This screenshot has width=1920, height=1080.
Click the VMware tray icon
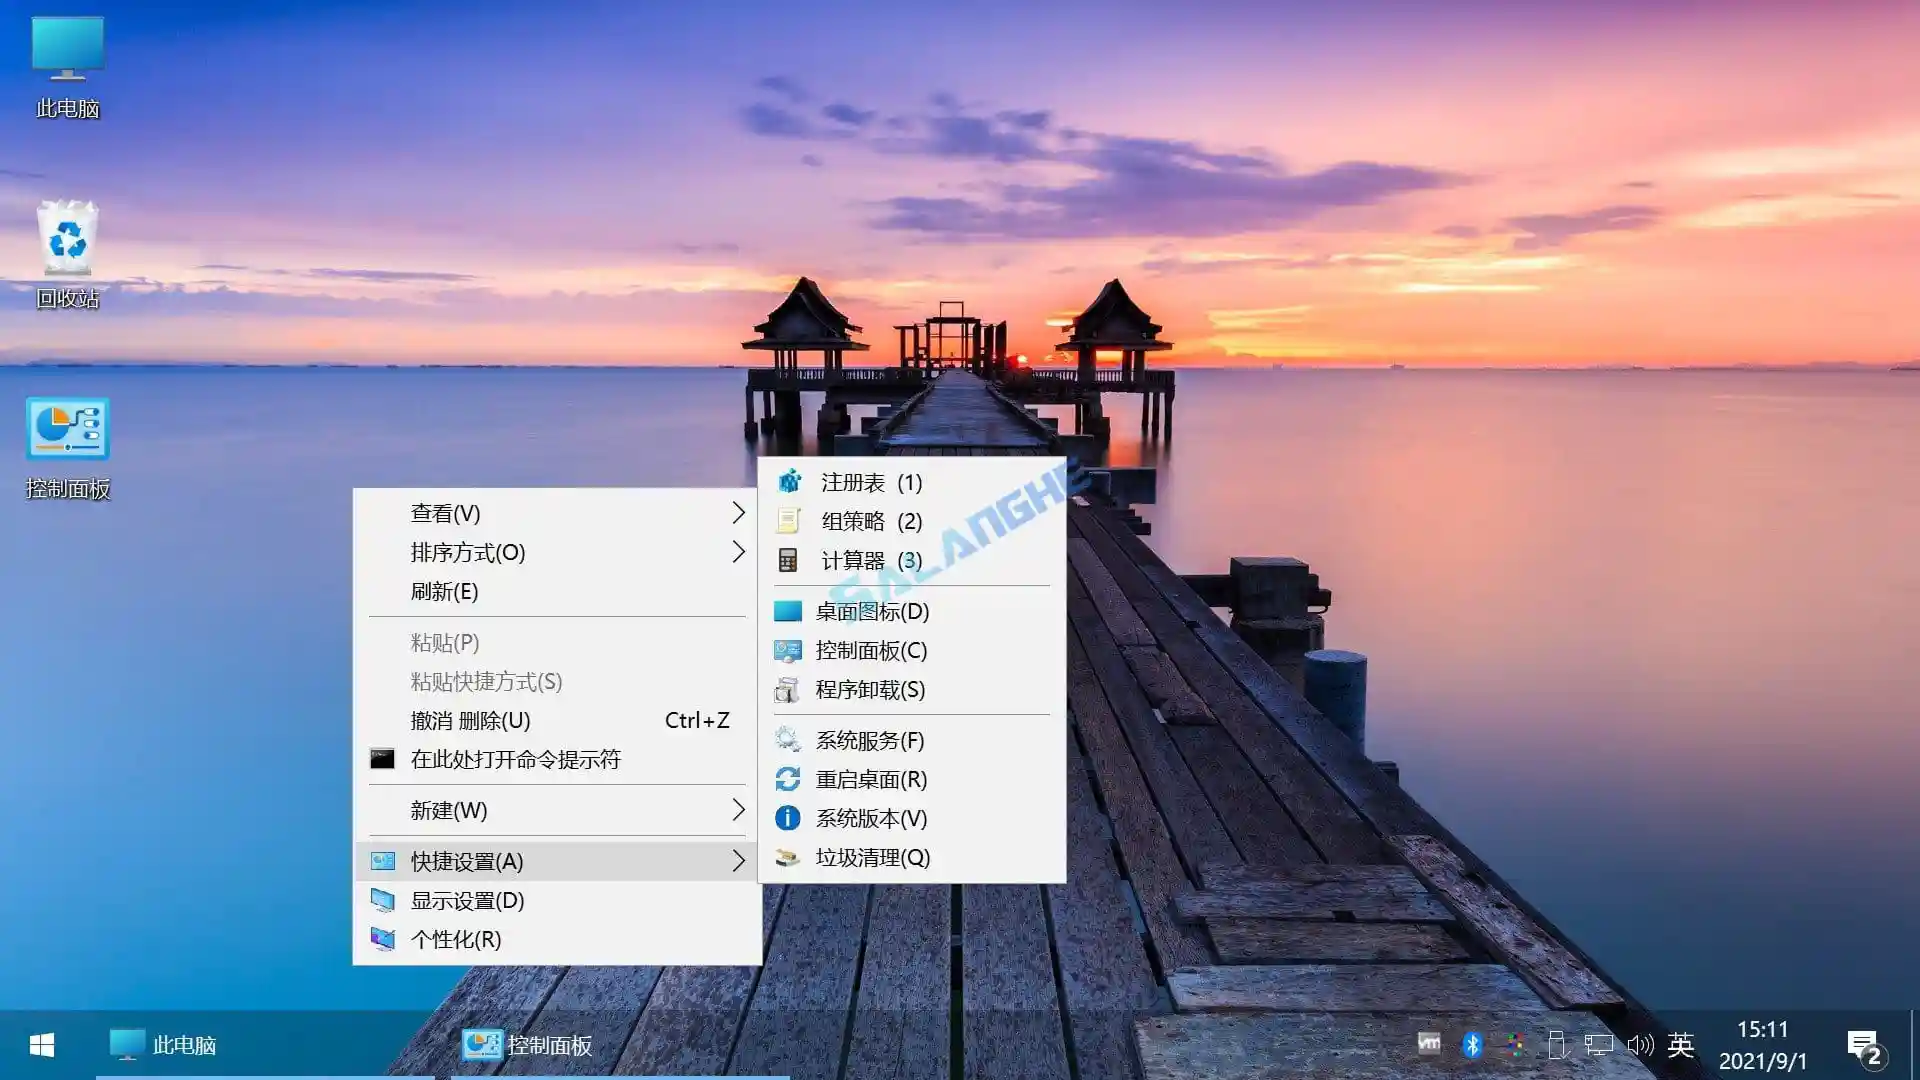pos(1429,1044)
